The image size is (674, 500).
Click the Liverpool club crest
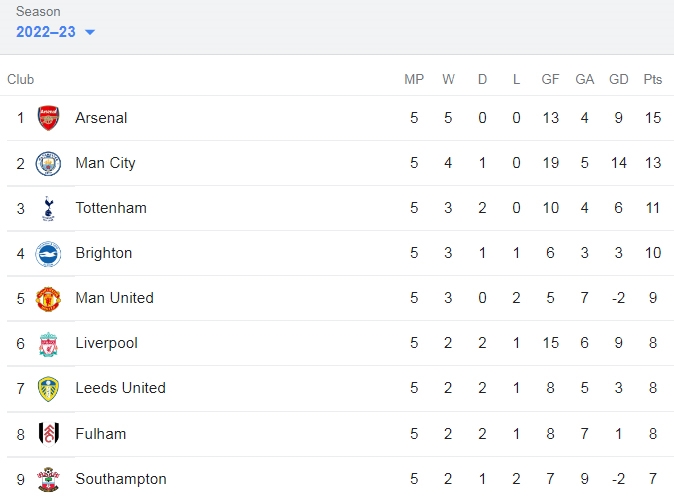[48, 344]
